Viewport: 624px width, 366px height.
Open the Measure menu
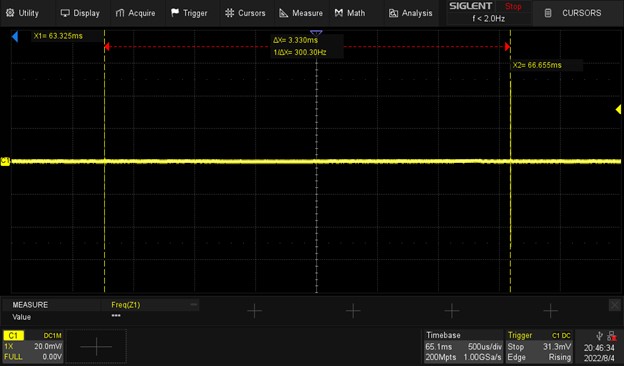pos(301,13)
